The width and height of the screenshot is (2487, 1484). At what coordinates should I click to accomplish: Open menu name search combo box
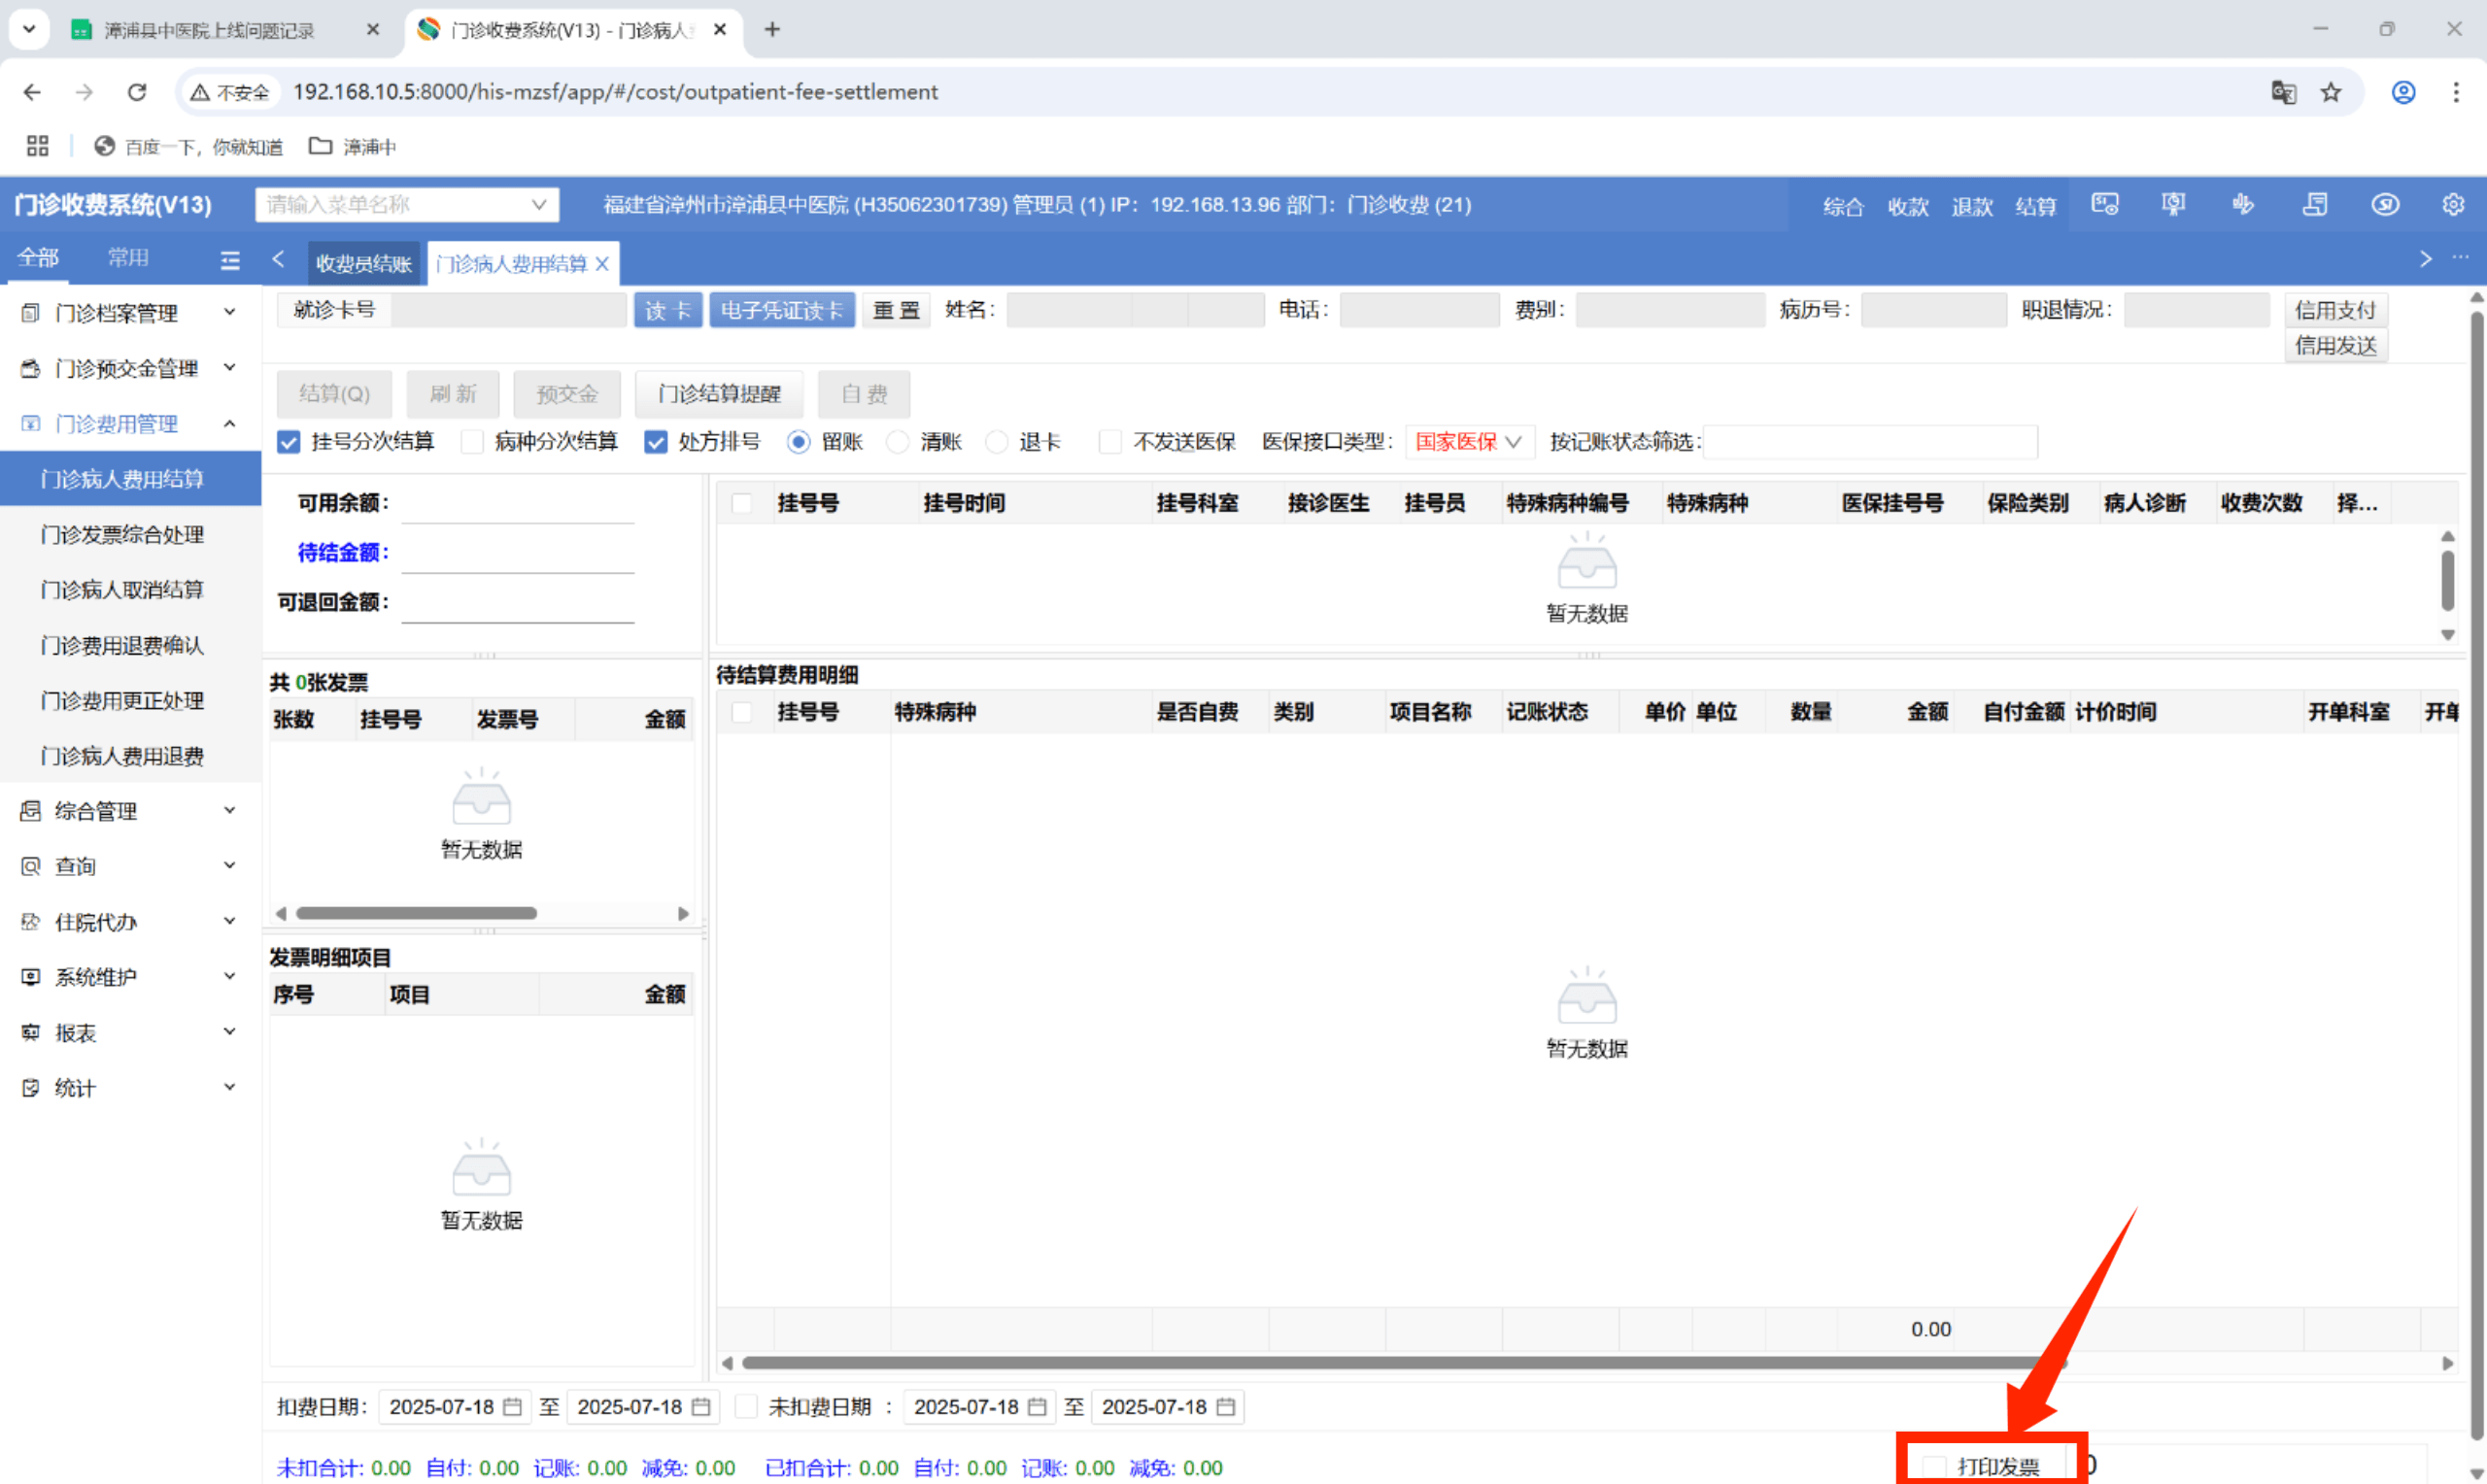(406, 205)
